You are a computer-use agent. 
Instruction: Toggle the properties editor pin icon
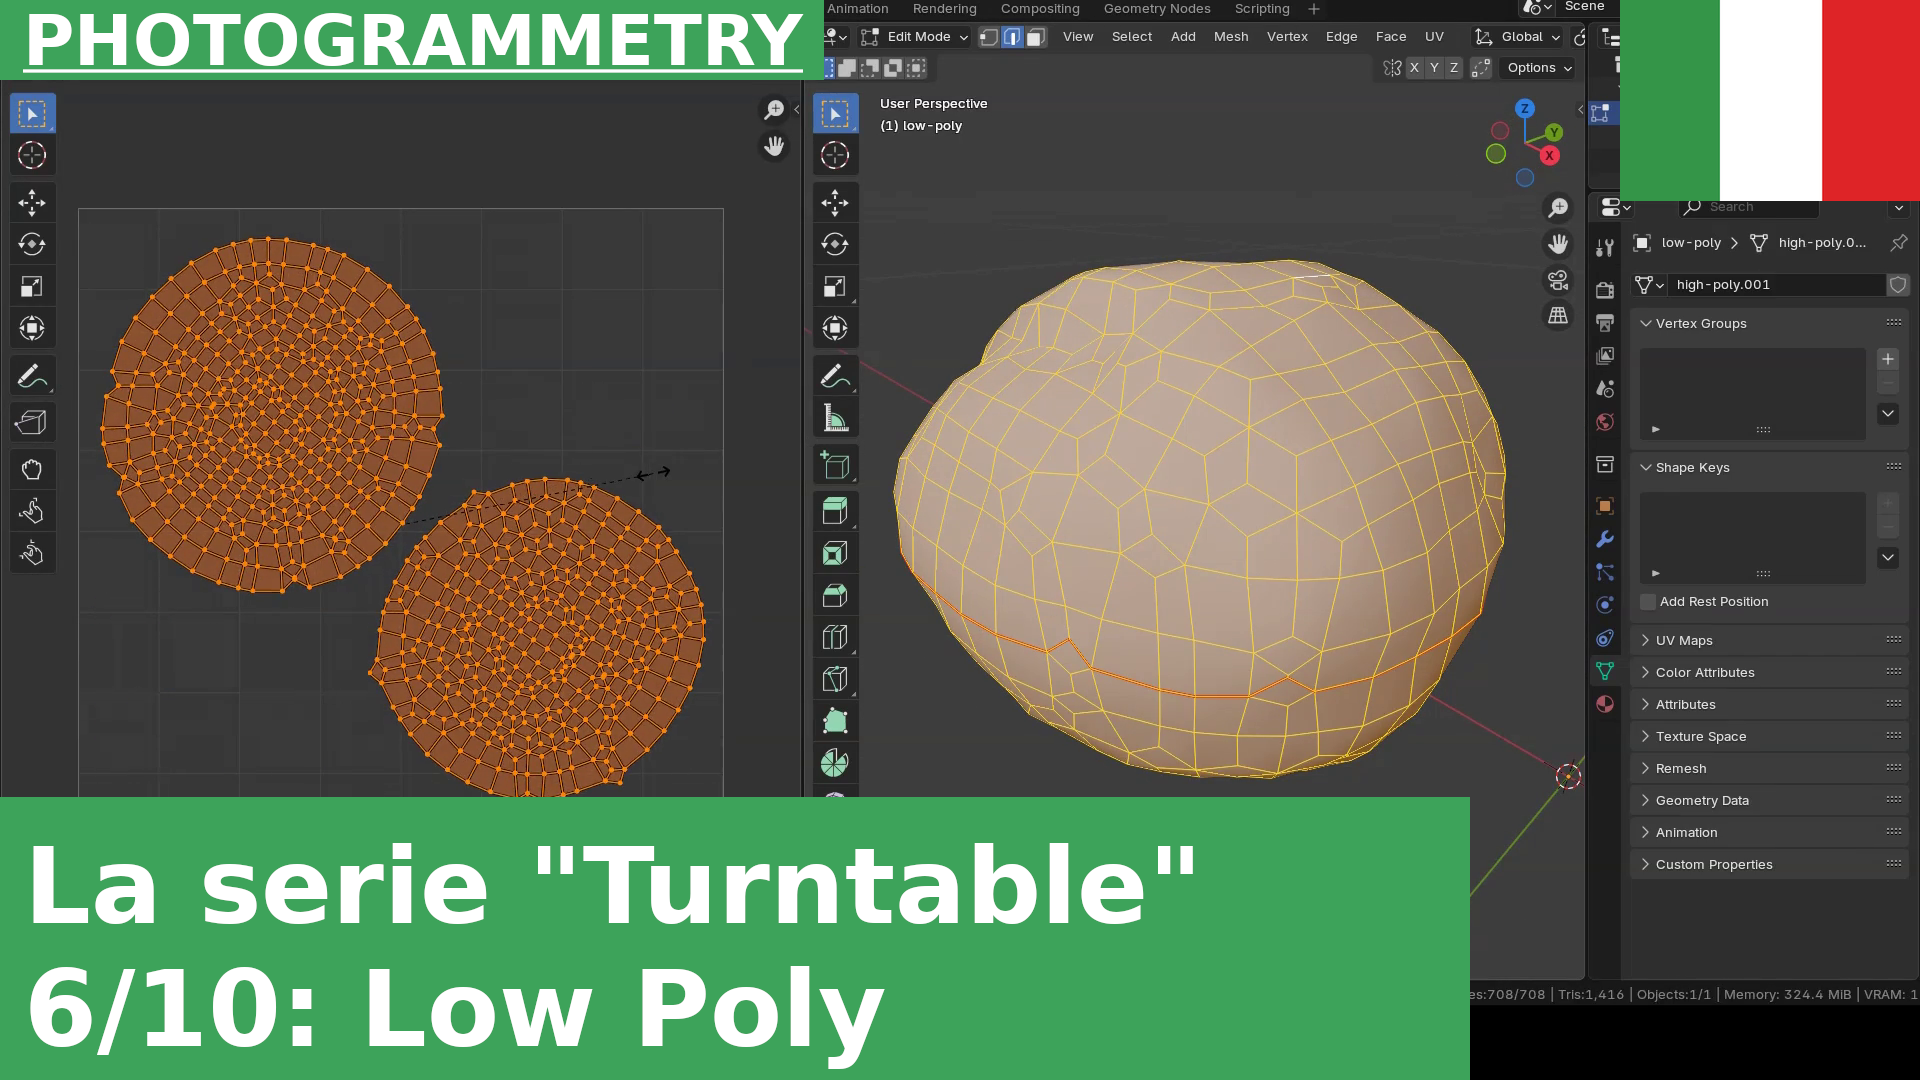click(x=1898, y=243)
